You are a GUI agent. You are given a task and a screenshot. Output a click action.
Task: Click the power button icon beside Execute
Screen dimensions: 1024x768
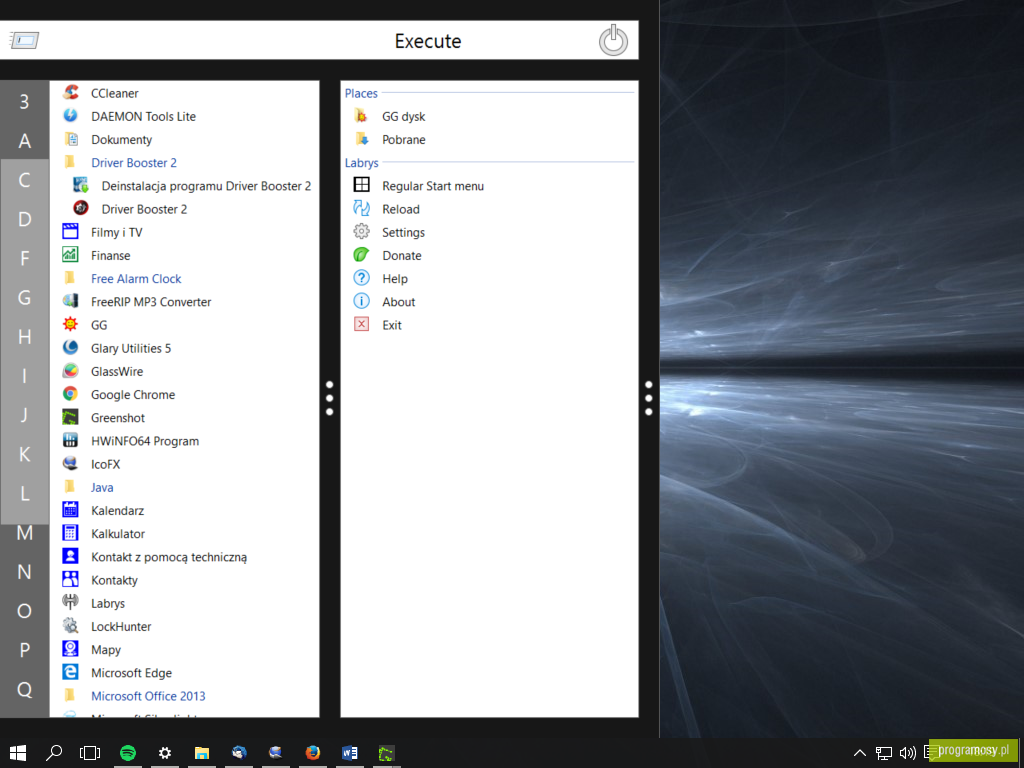click(x=613, y=40)
